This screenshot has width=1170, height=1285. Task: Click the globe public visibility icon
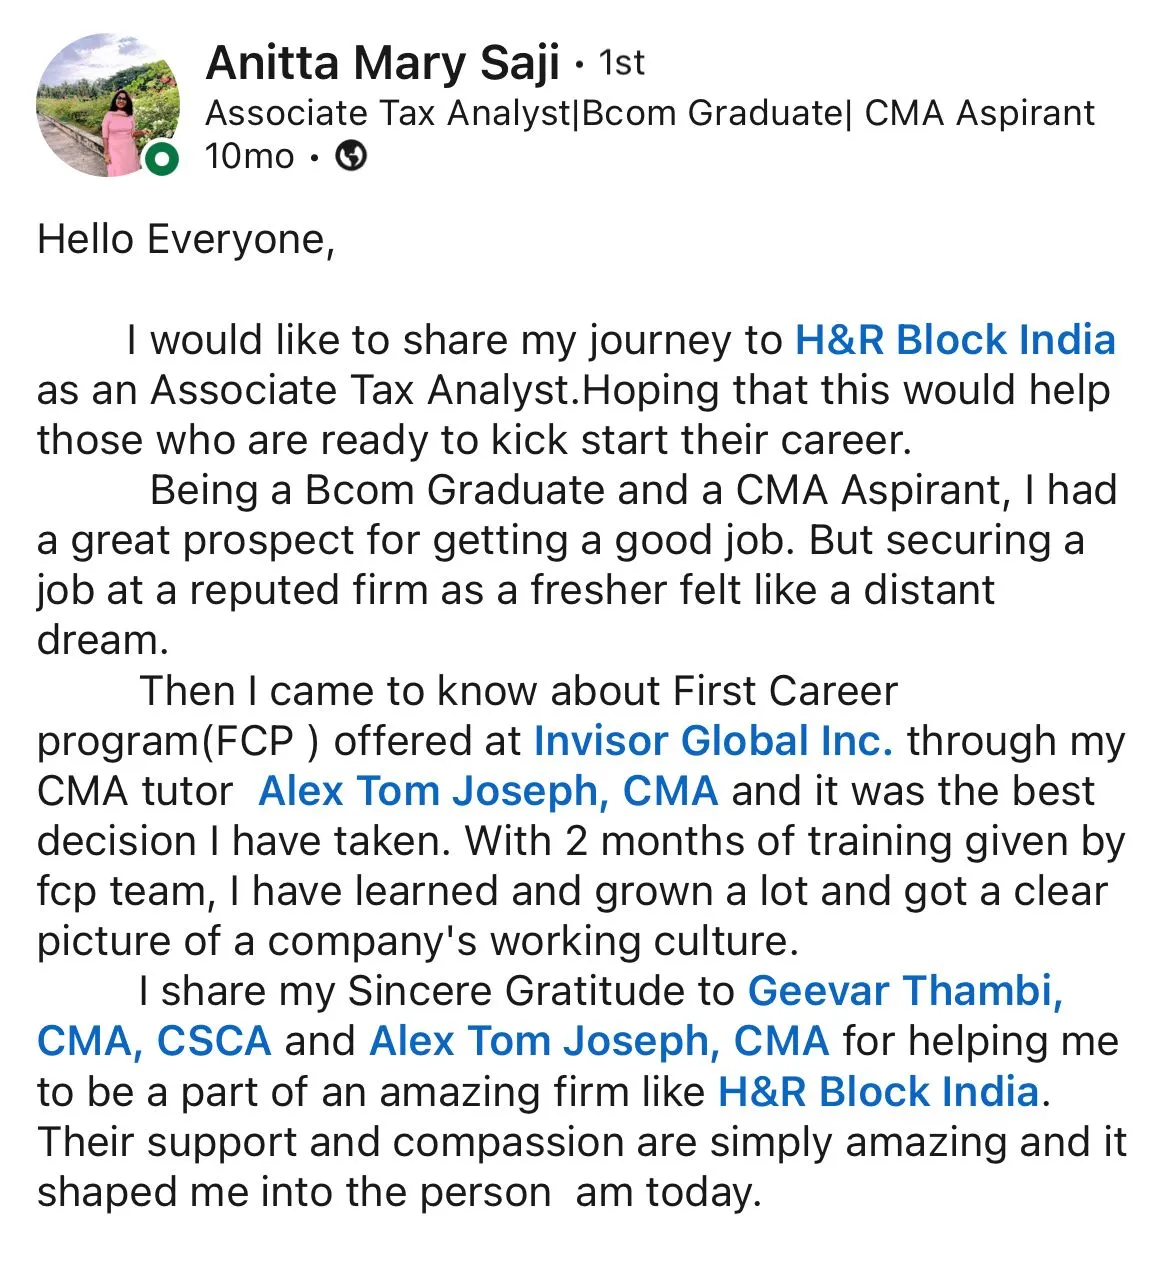click(350, 156)
